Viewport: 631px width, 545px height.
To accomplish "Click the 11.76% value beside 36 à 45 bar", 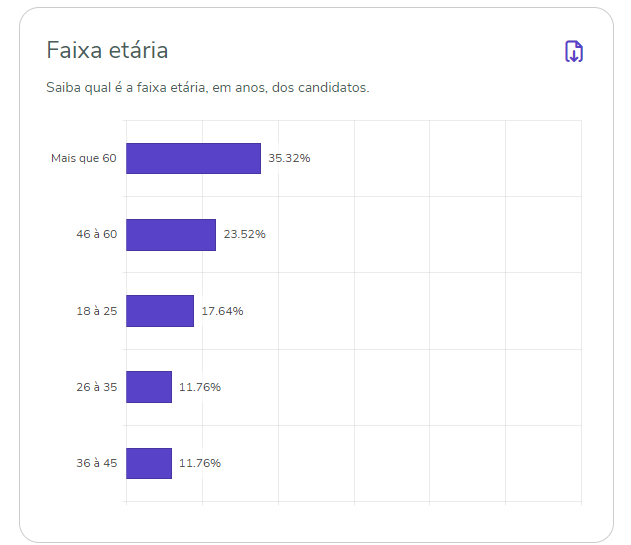I will coord(200,463).
